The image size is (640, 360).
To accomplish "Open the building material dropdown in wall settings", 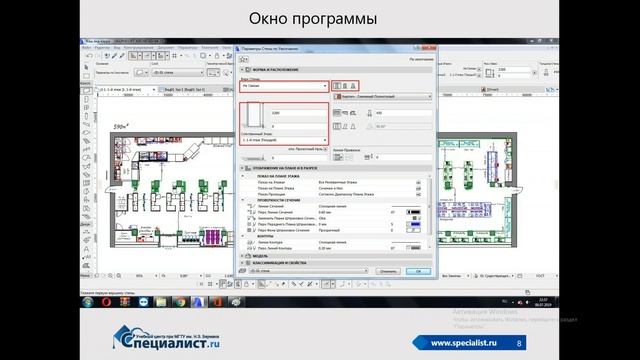I will 382,97.
